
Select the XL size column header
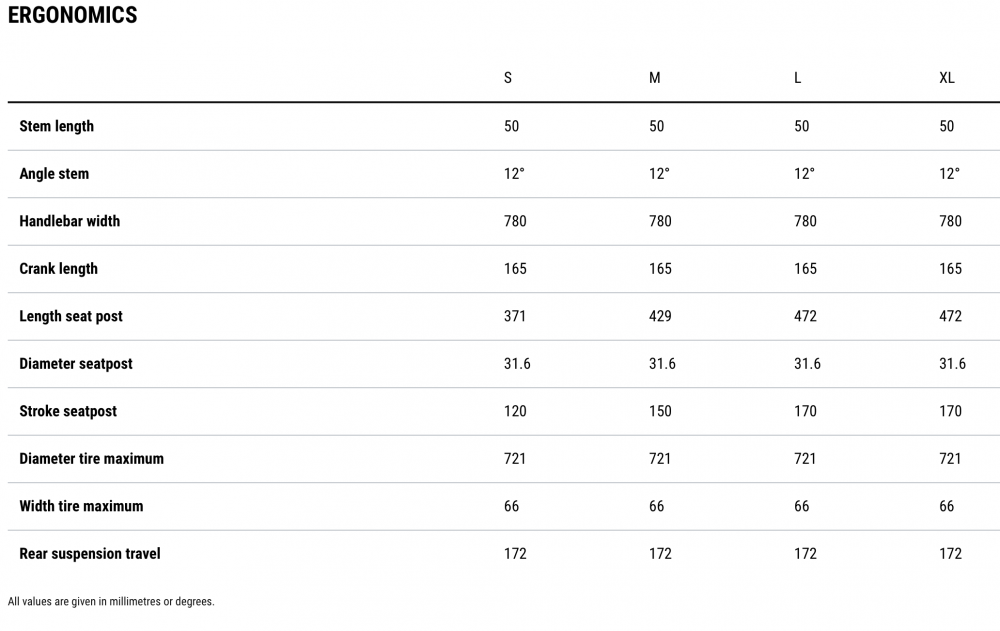click(x=946, y=78)
